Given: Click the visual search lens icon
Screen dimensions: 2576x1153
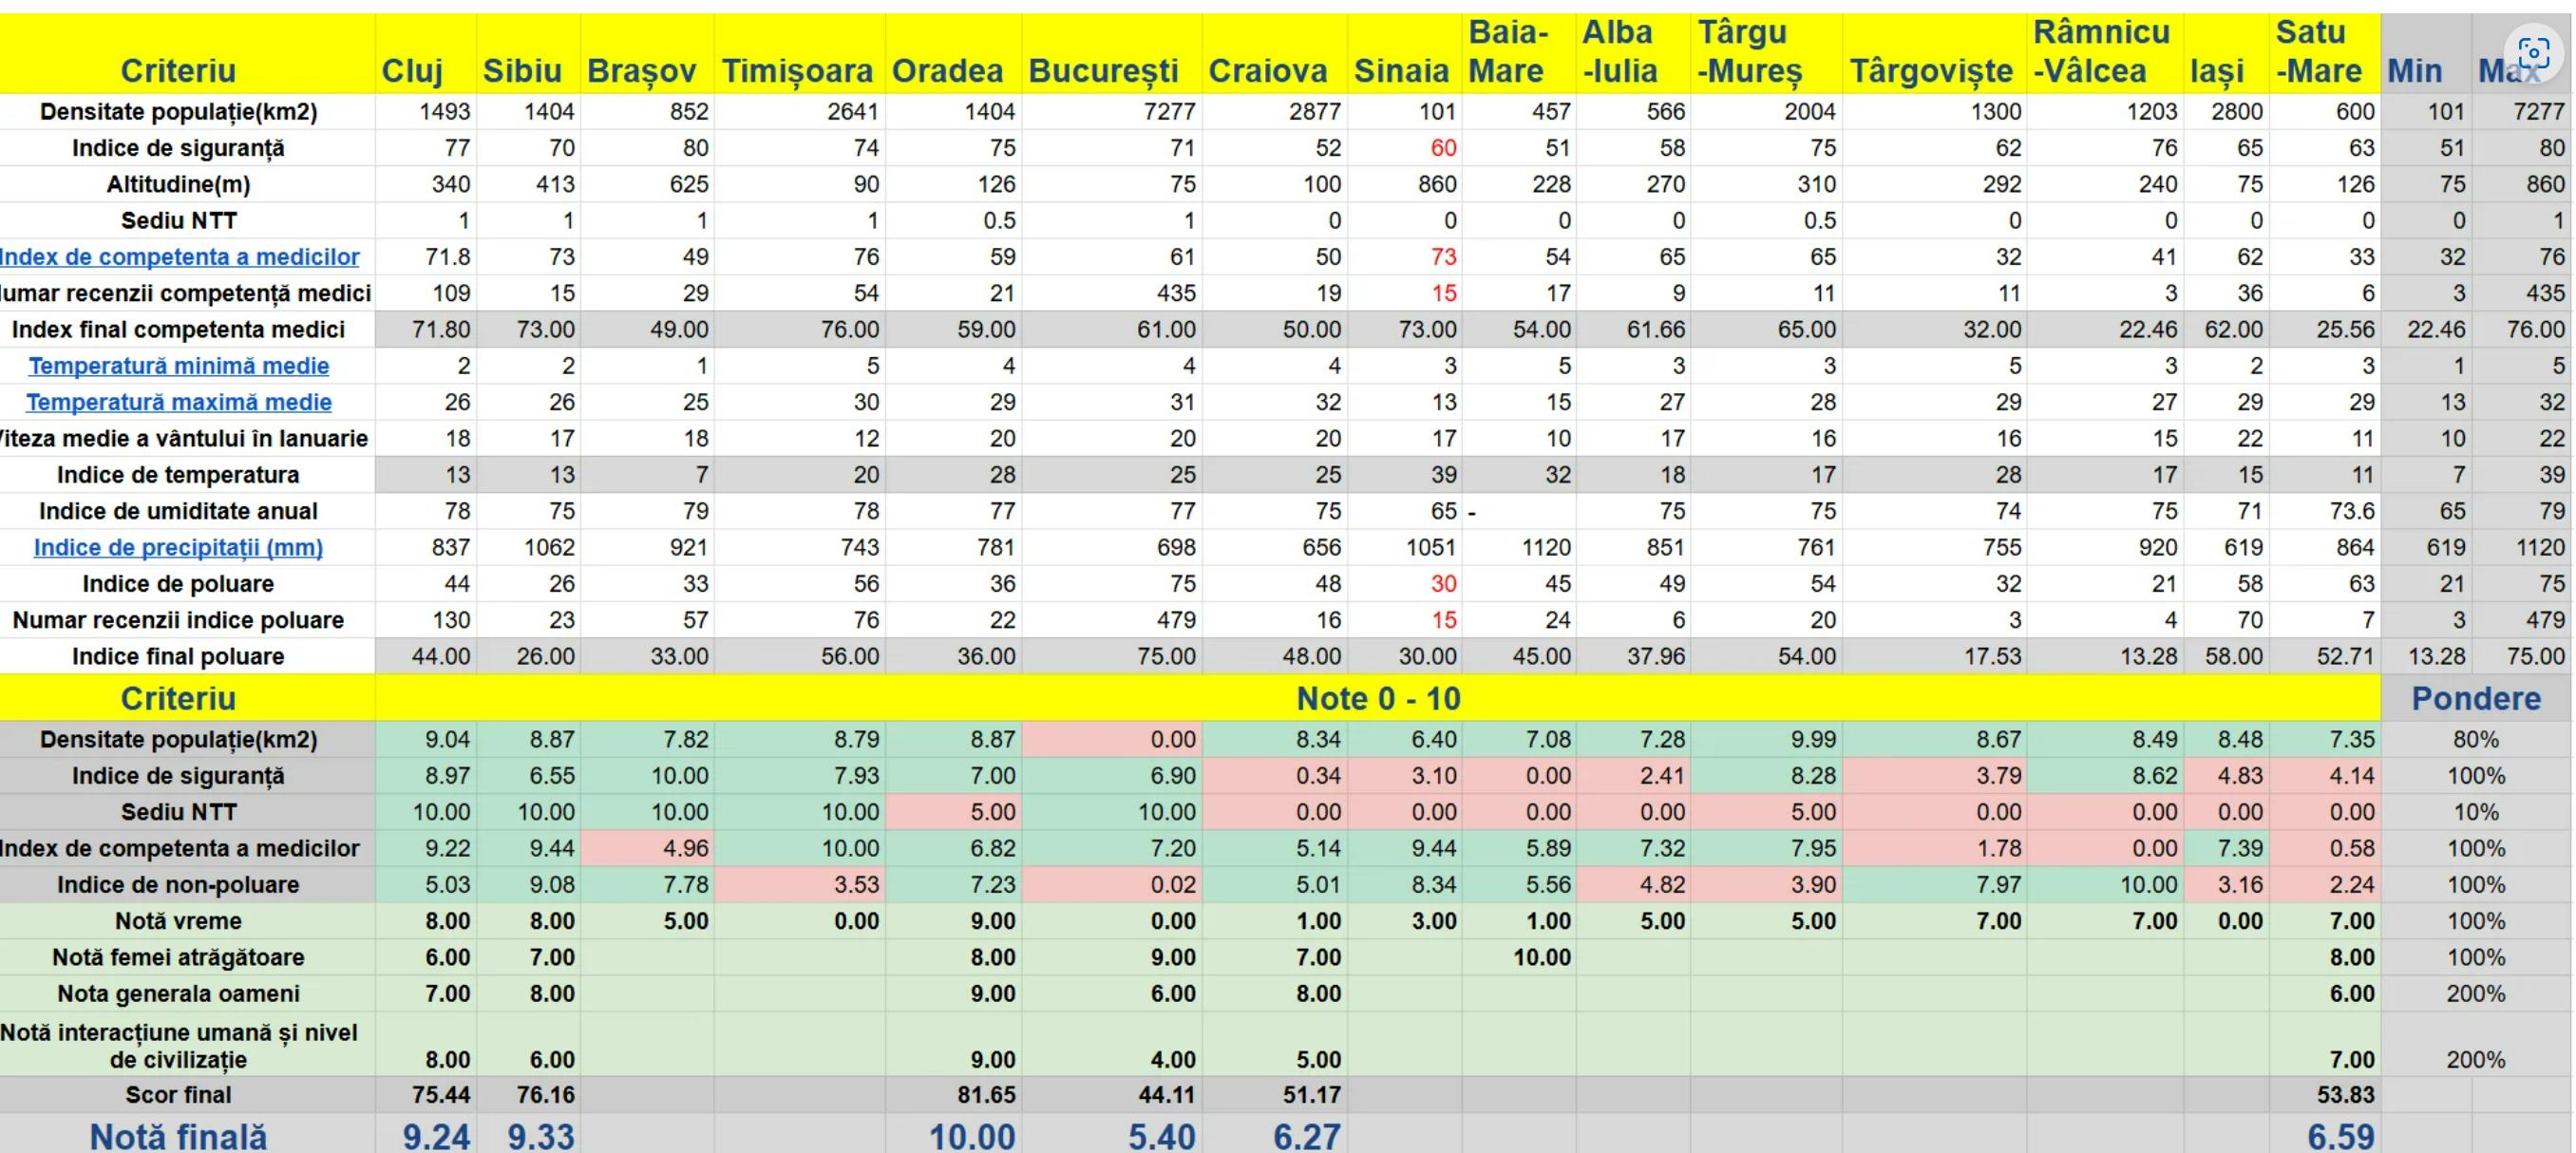Looking at the screenshot, I should 2533,53.
